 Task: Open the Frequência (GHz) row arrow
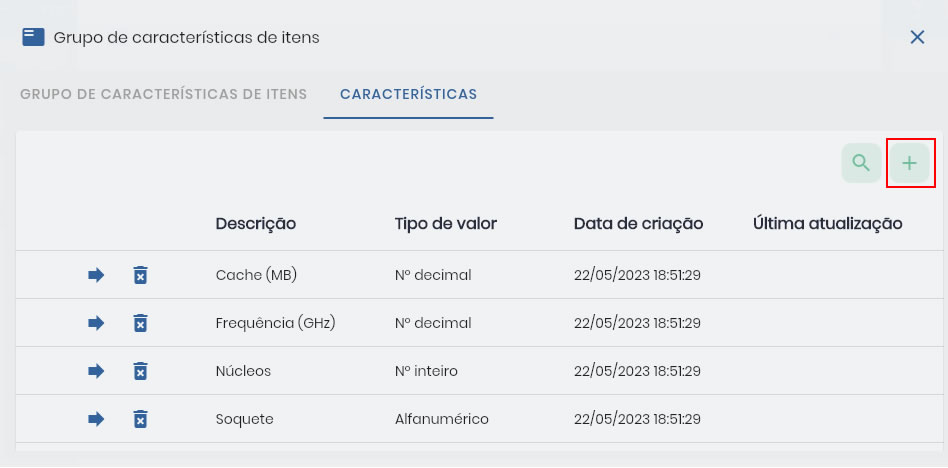tap(96, 323)
